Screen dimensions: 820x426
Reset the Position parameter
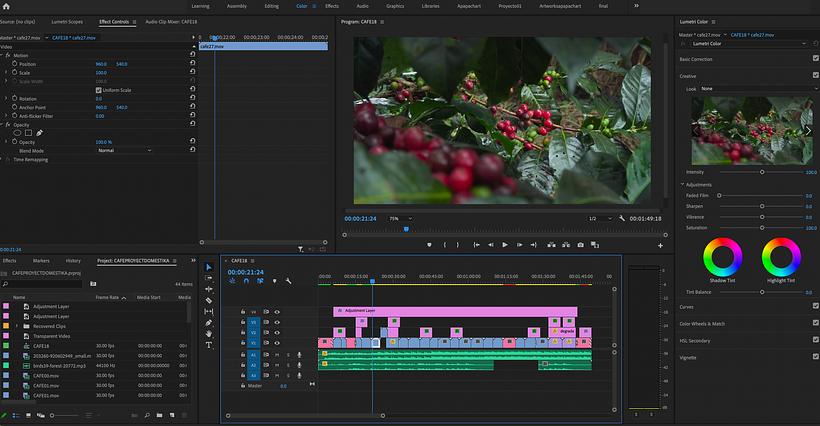[x=191, y=64]
